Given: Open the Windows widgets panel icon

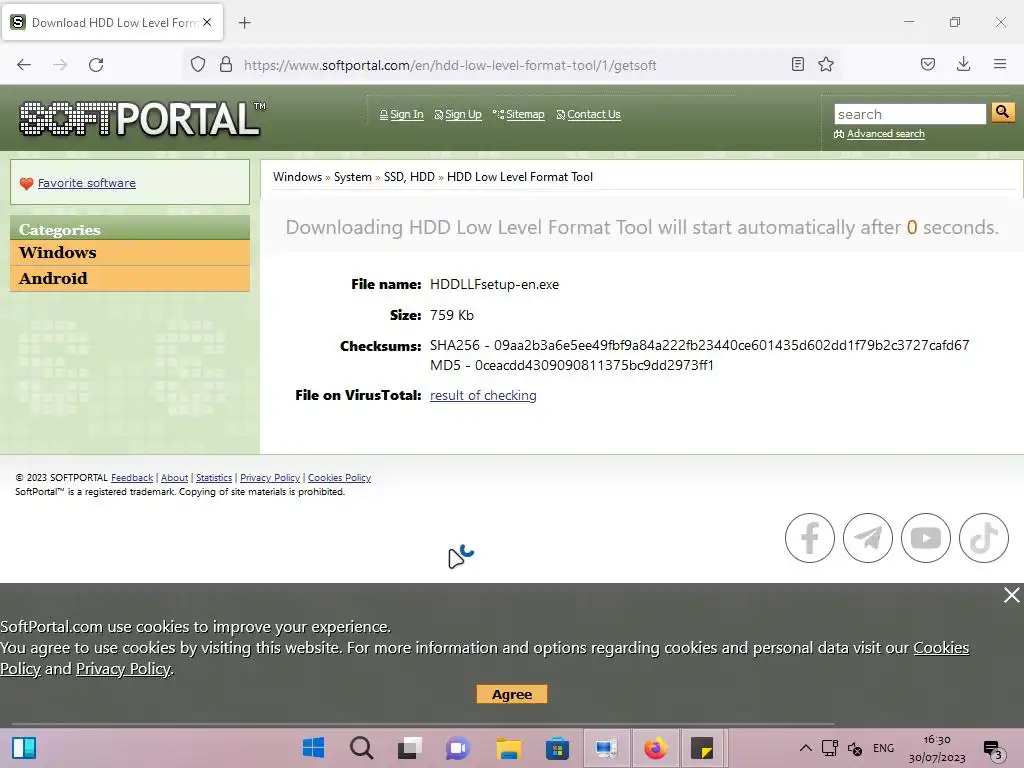Looking at the screenshot, I should (24, 748).
